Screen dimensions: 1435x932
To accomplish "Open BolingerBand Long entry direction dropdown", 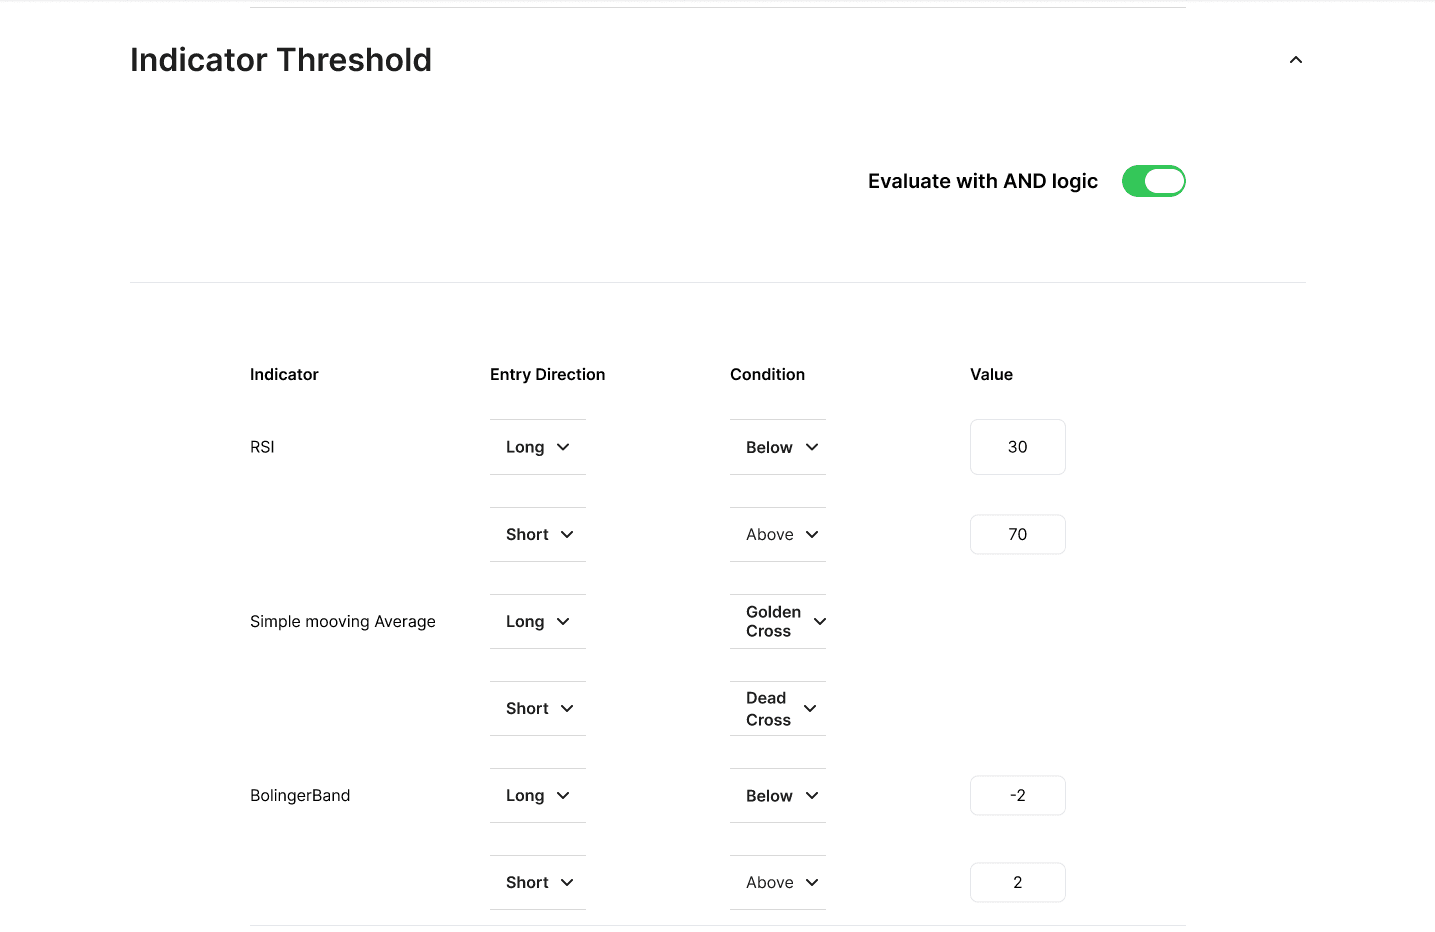I will click(538, 796).
